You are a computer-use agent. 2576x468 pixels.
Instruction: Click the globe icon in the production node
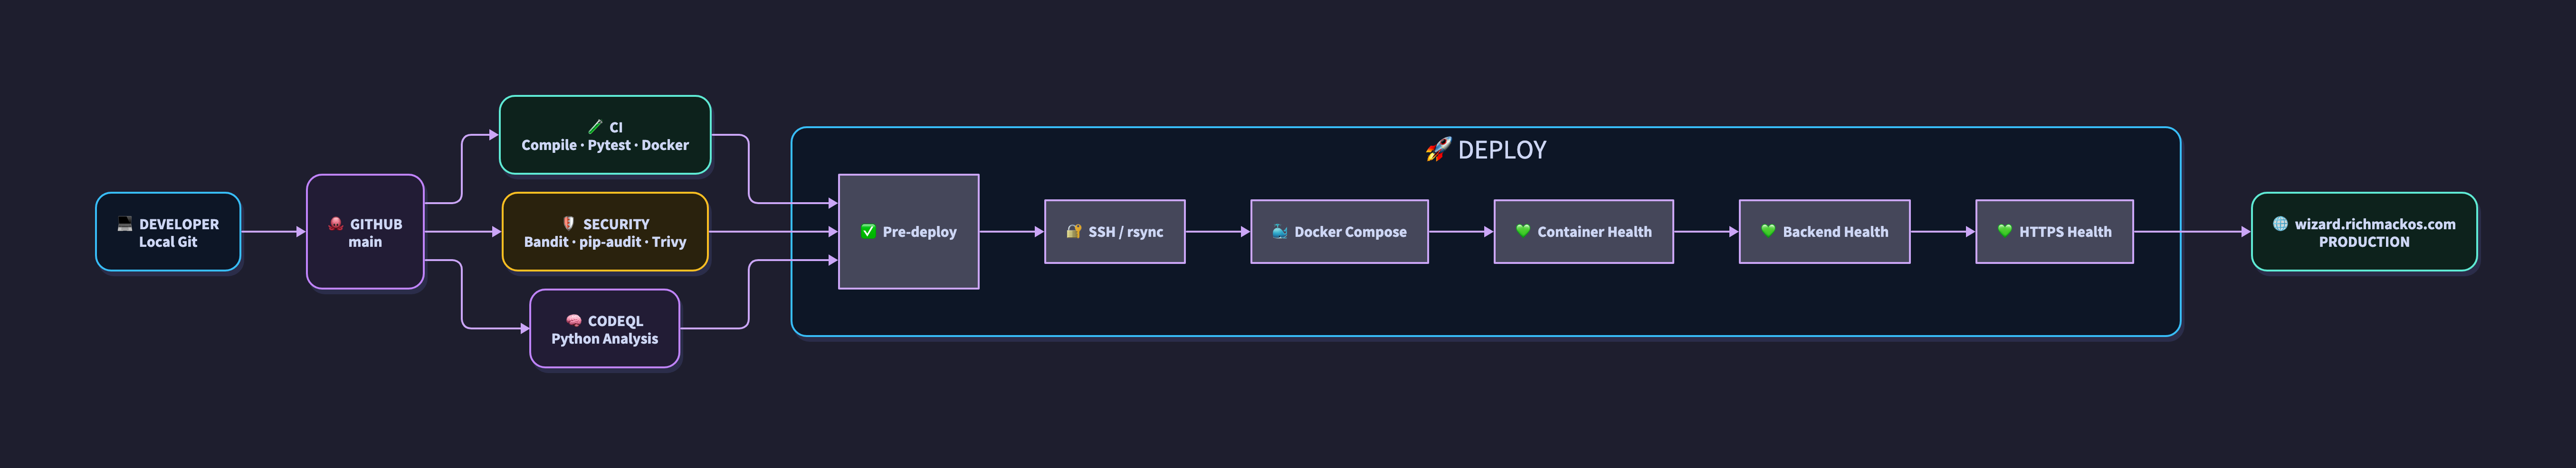2280,224
